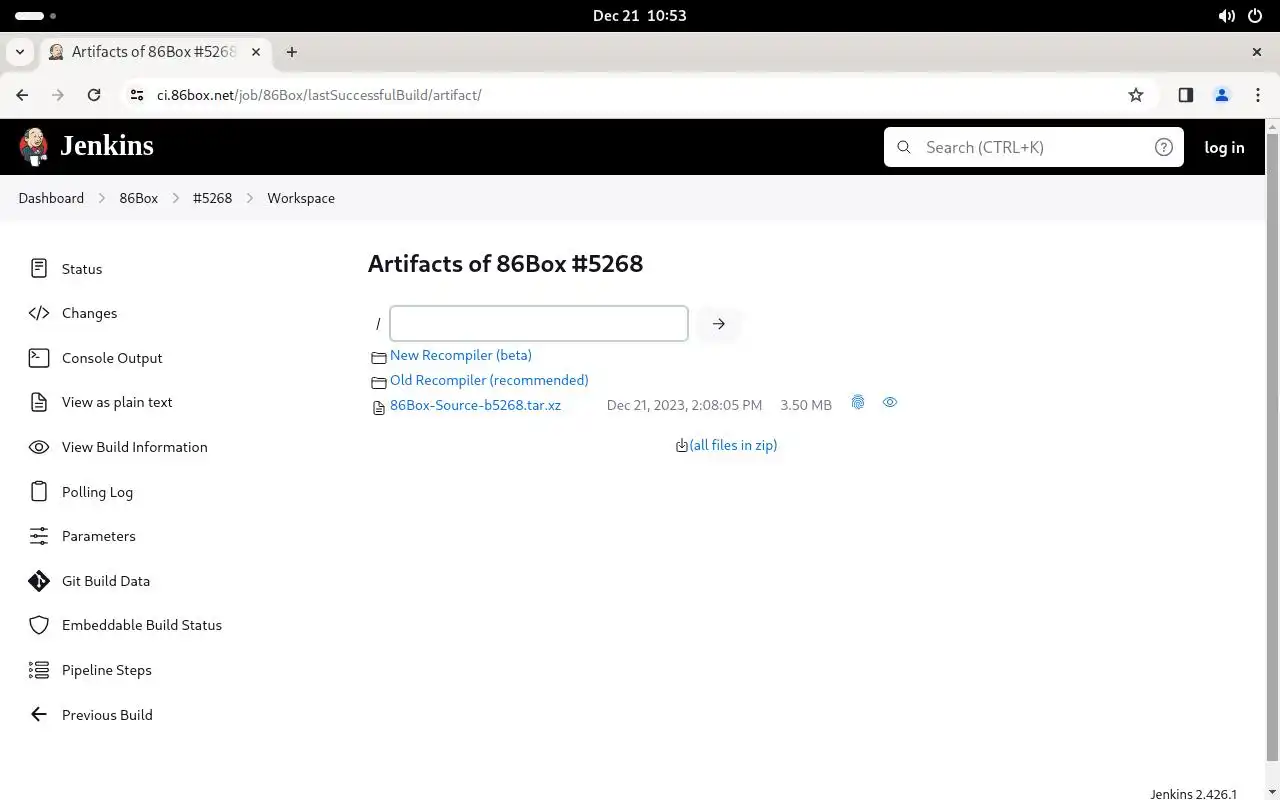The height and width of the screenshot is (800, 1280).
Task: Click the search help question mark icon
Action: click(x=1164, y=147)
